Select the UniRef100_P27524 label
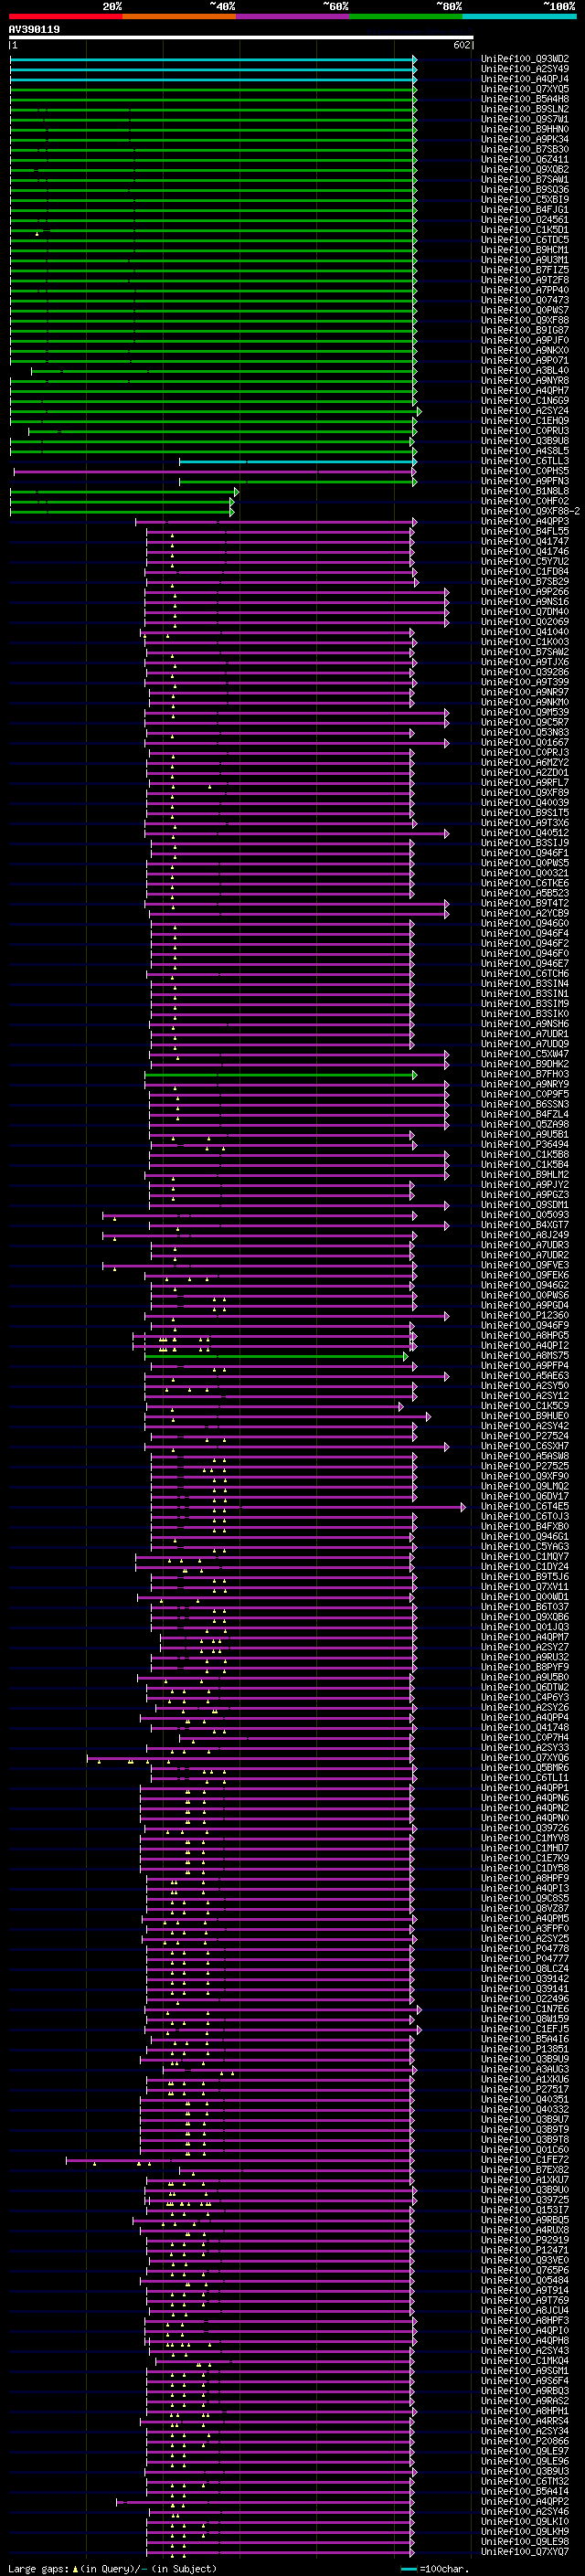This screenshot has height=2576, width=585. click(525, 1436)
